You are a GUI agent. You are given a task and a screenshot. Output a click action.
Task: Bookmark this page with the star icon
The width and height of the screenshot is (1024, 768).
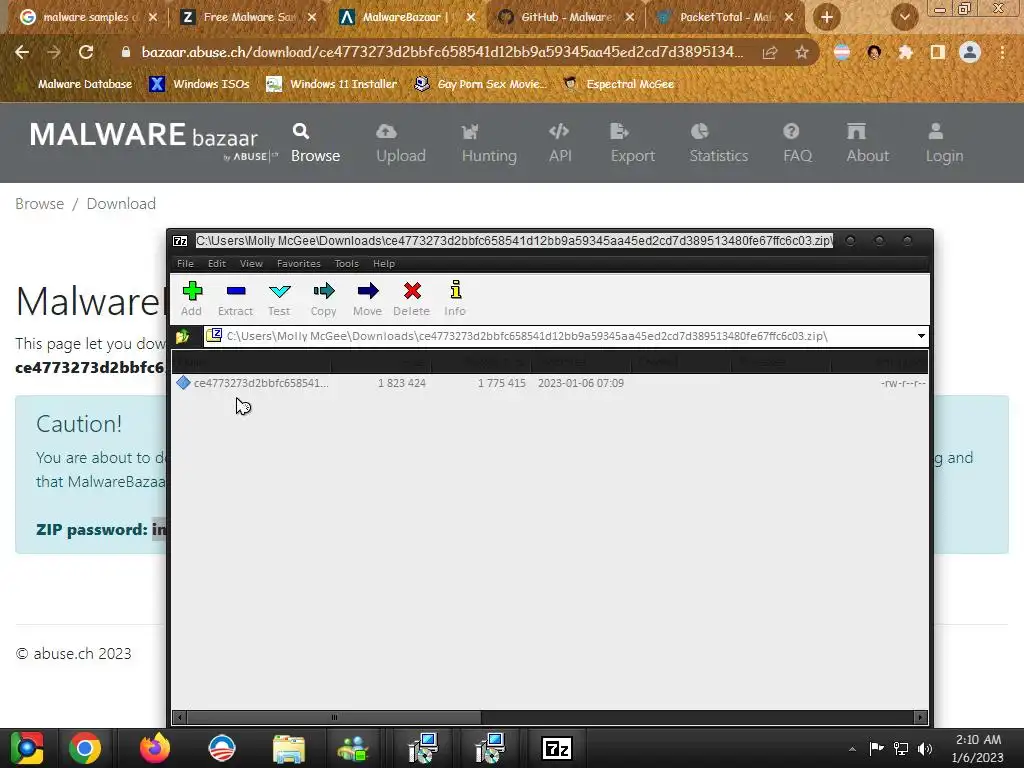[802, 53]
